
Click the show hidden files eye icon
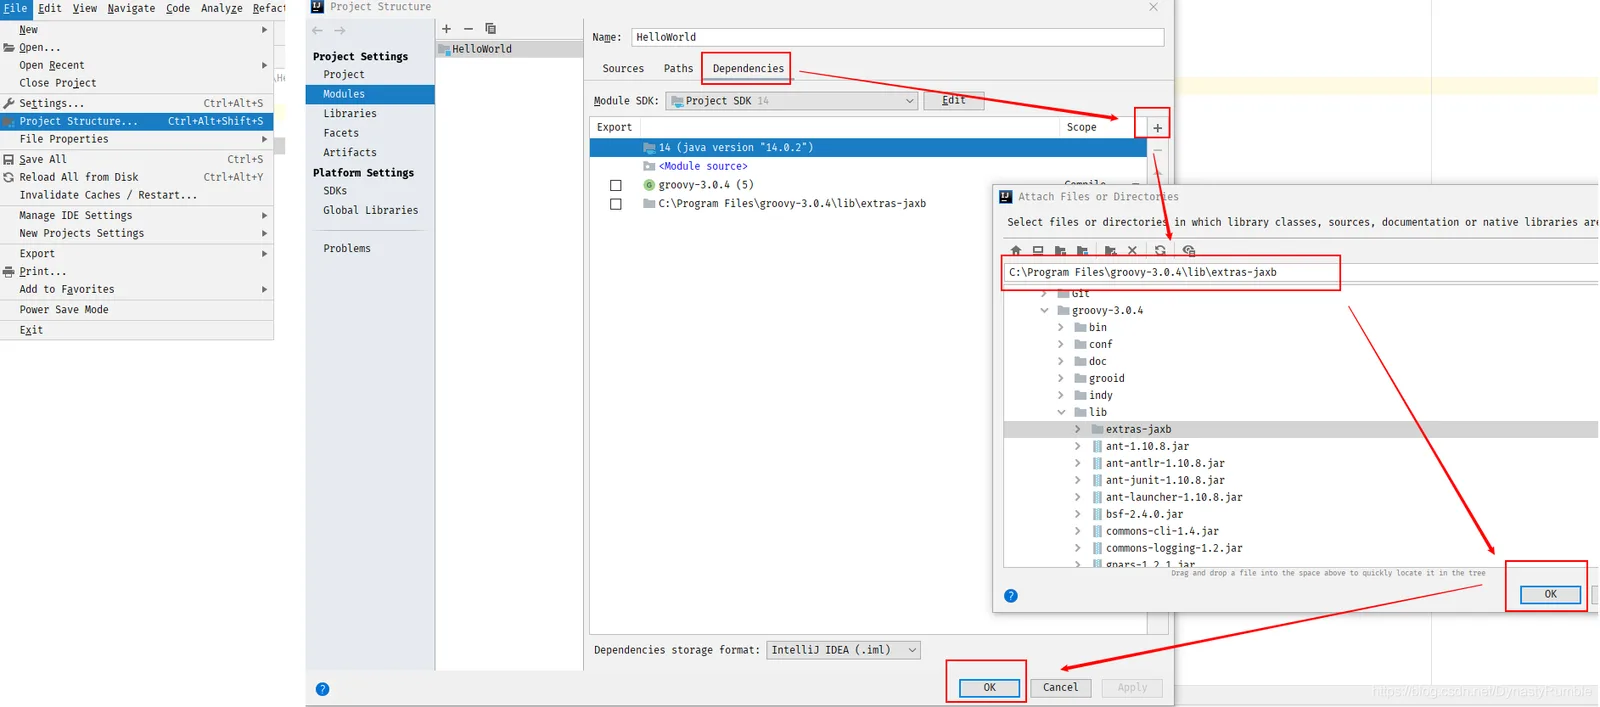[1189, 251]
